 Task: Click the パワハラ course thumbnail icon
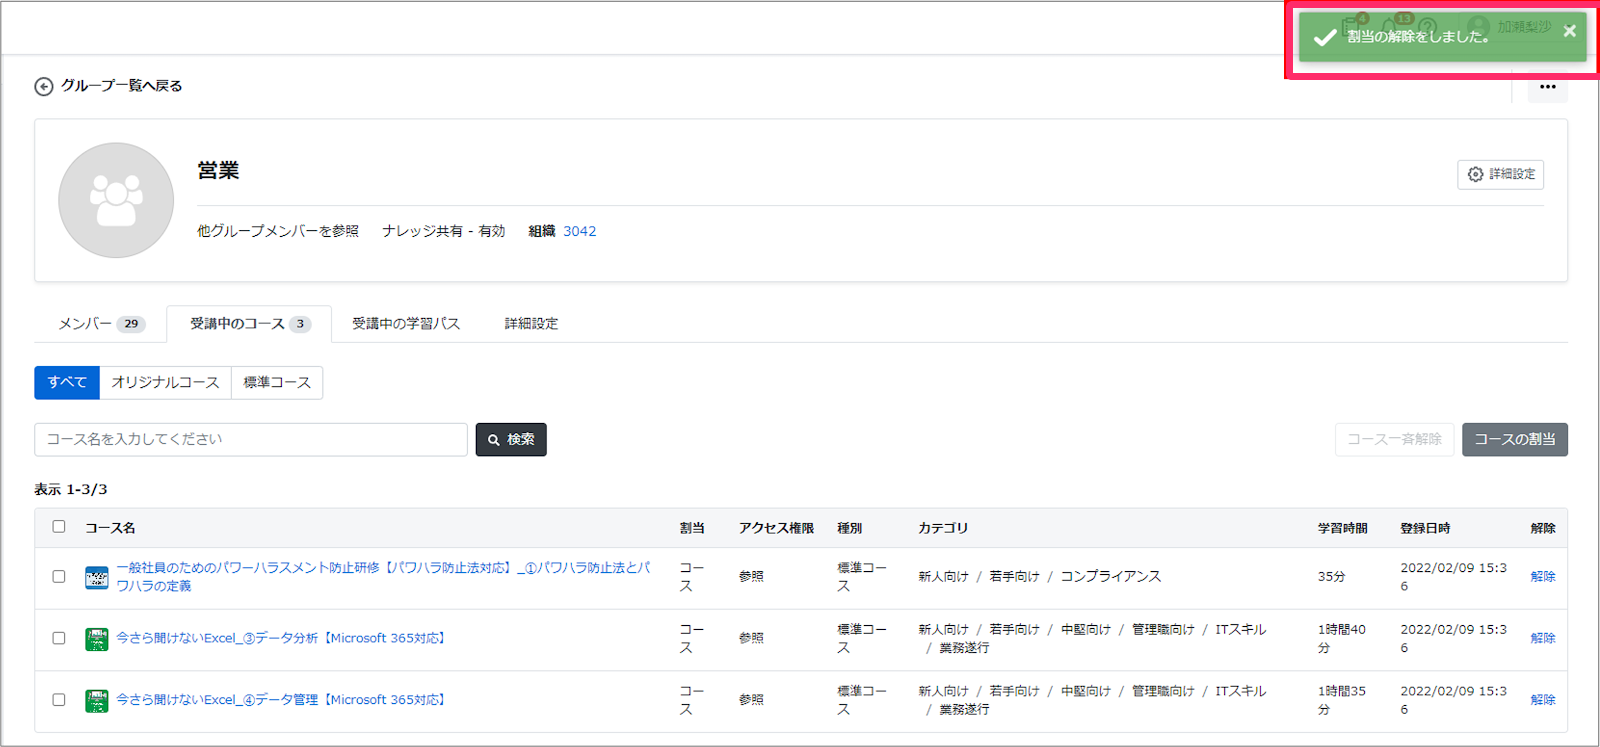click(97, 578)
